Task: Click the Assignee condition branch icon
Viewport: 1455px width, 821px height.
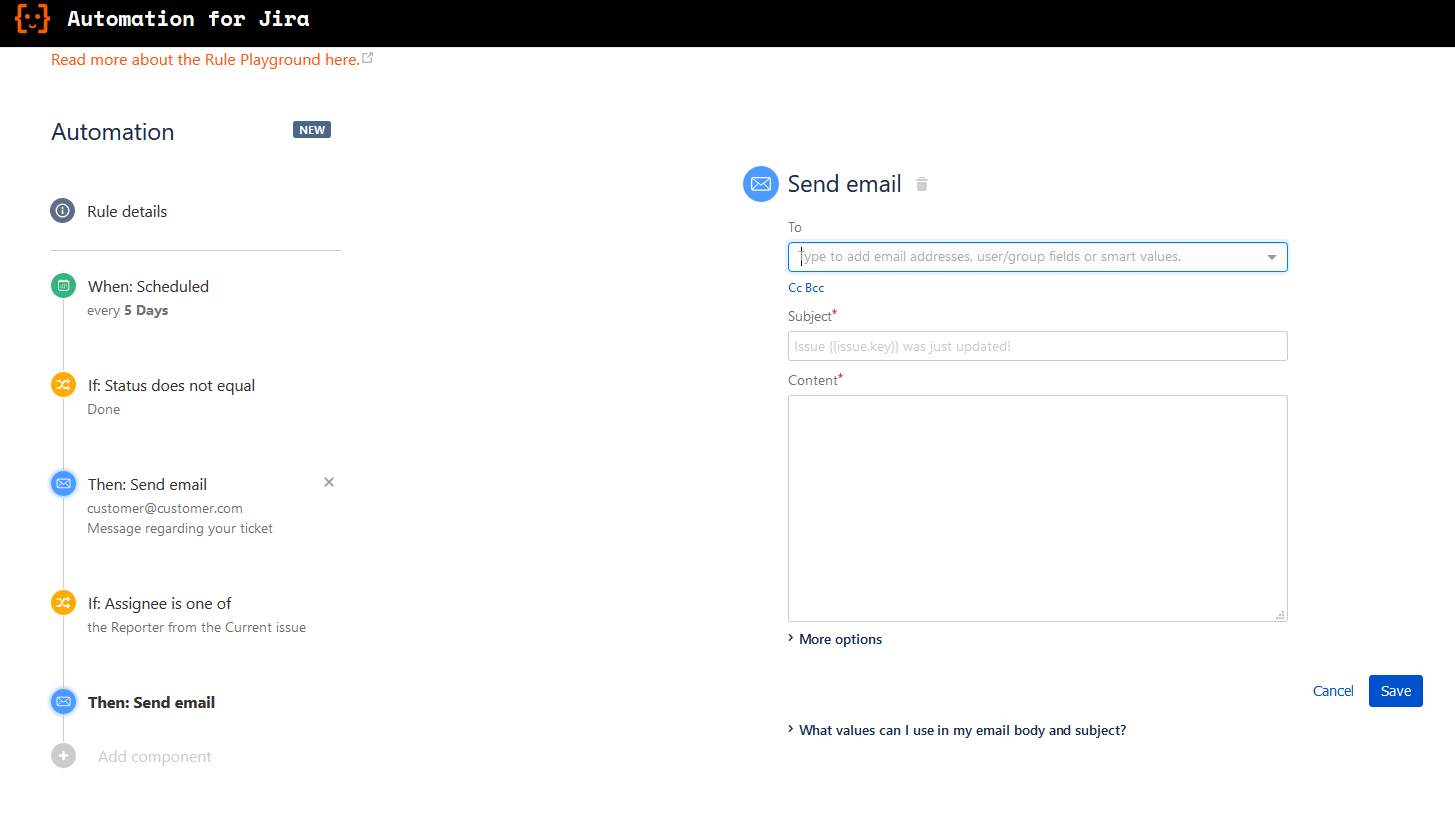Action: click(63, 602)
